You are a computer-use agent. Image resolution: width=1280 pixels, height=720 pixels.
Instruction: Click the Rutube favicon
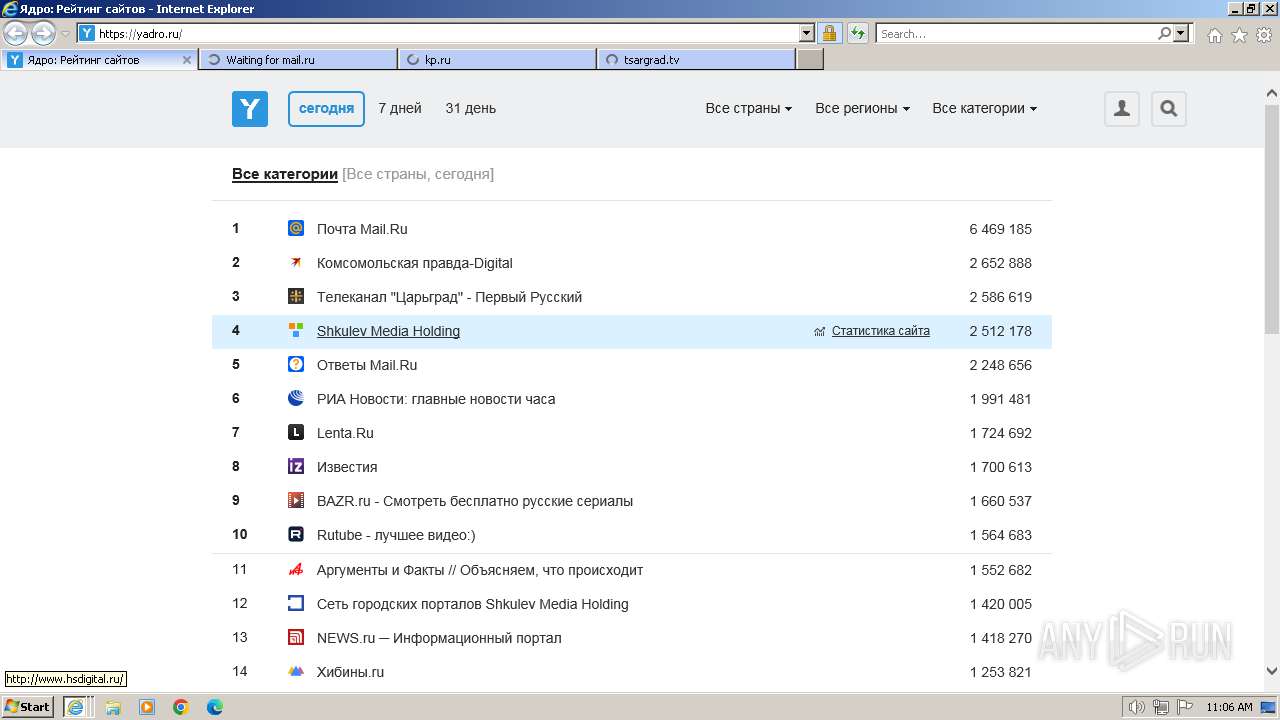(x=296, y=534)
